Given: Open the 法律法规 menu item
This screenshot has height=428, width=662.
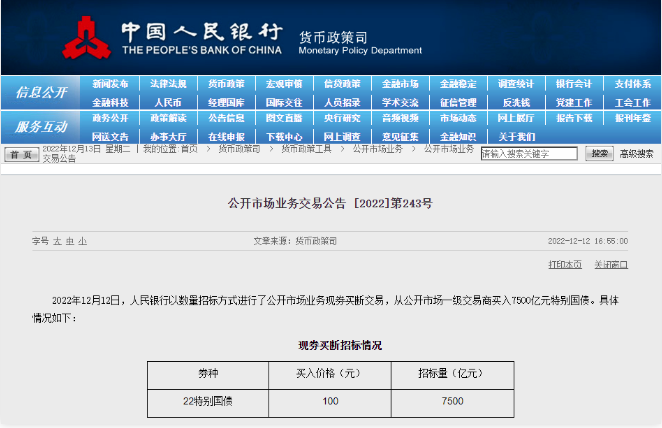Looking at the screenshot, I should (x=168, y=84).
